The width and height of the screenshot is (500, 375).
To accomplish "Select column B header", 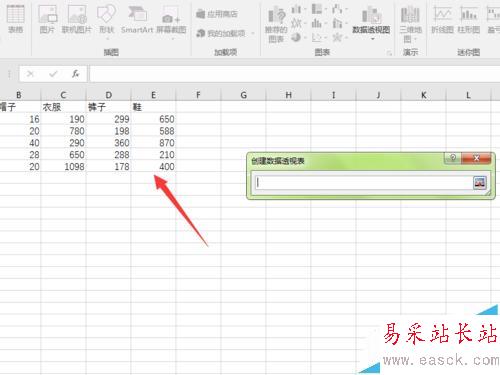I will pos(19,95).
